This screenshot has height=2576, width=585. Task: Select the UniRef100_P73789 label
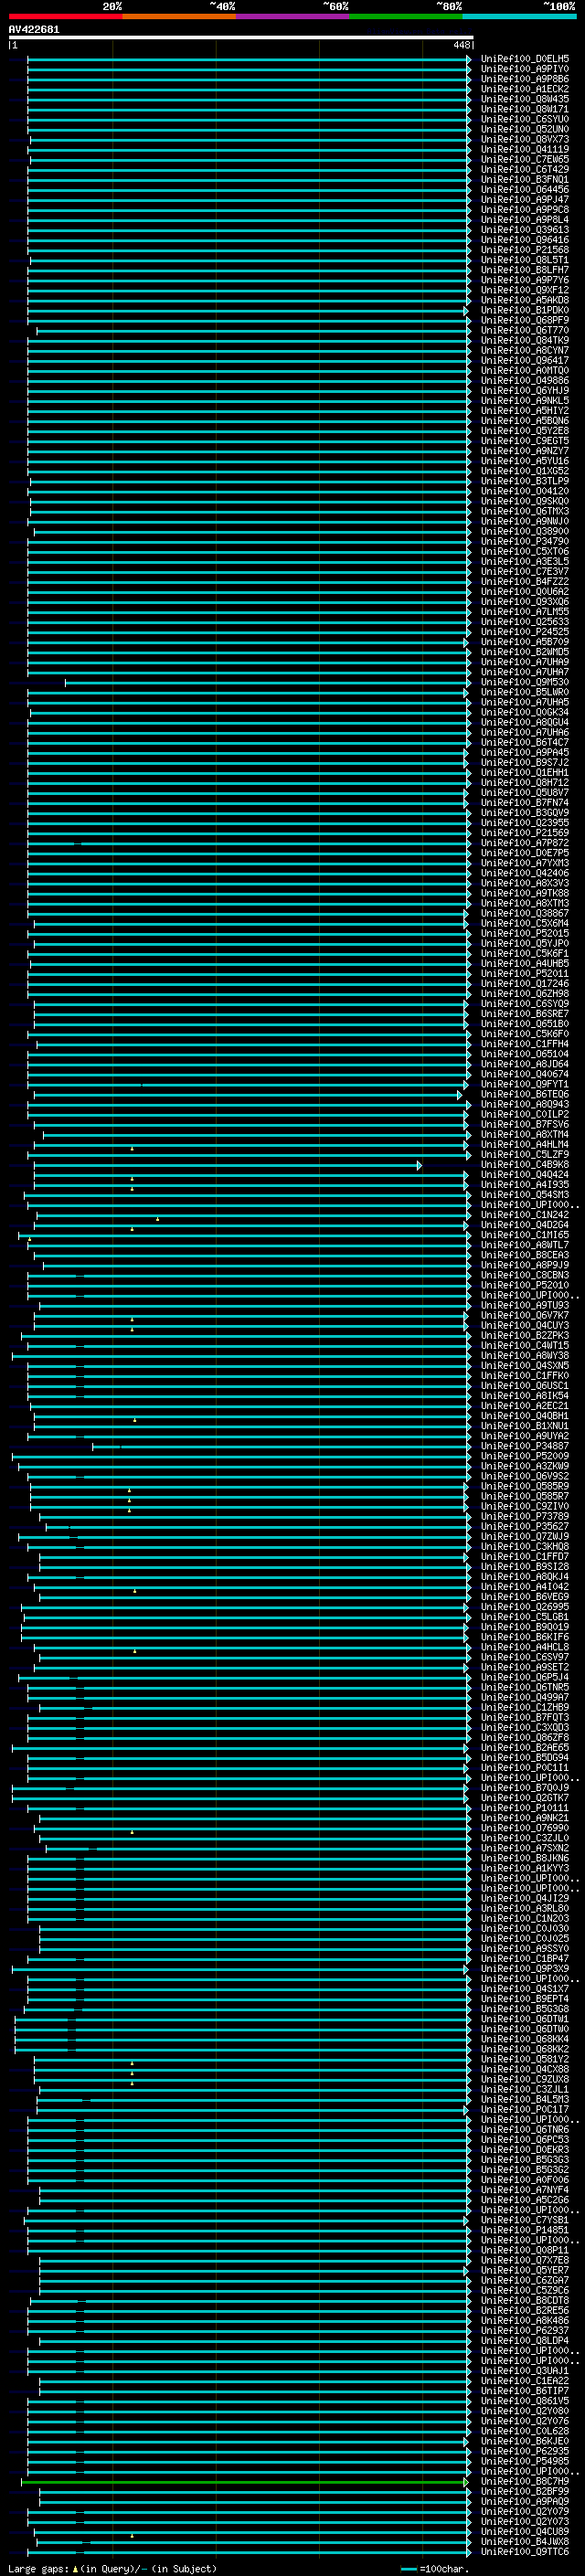pyautogui.click(x=525, y=1517)
